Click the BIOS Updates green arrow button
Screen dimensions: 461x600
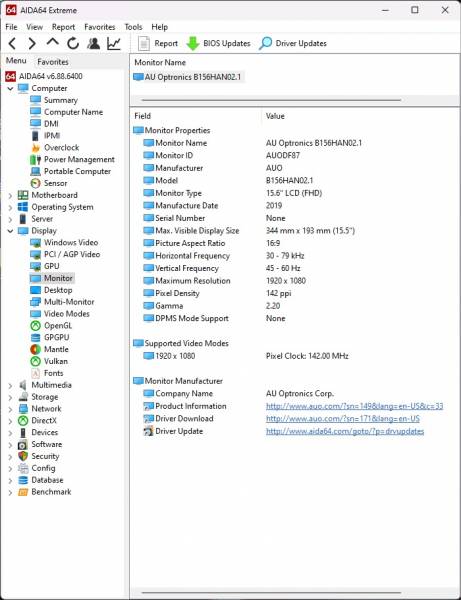(x=218, y=44)
